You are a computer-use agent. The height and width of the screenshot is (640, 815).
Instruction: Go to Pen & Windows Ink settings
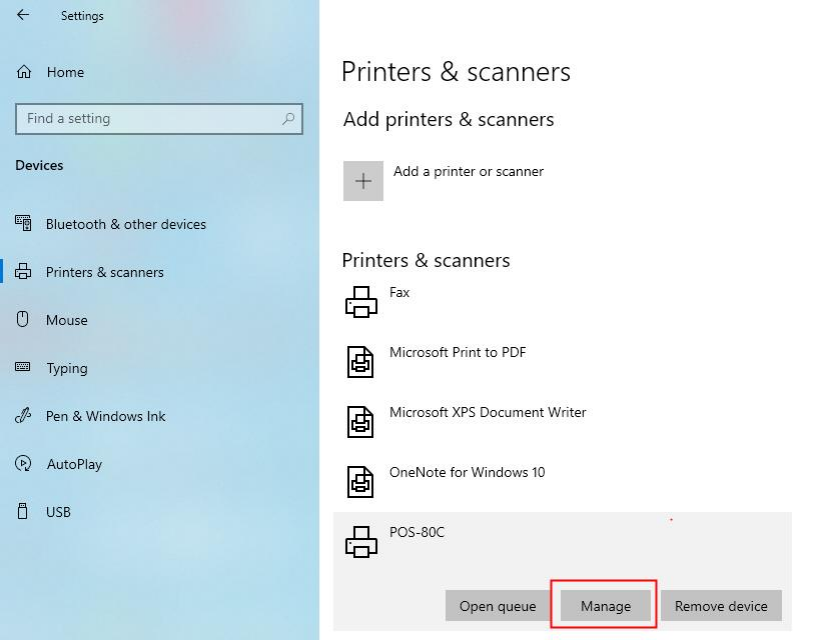click(105, 416)
